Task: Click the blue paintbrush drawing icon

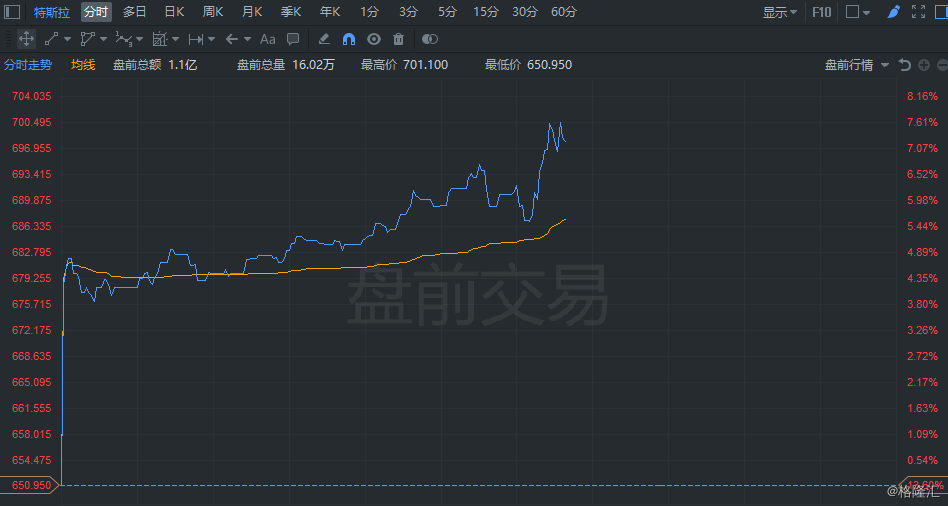Action: (x=894, y=11)
